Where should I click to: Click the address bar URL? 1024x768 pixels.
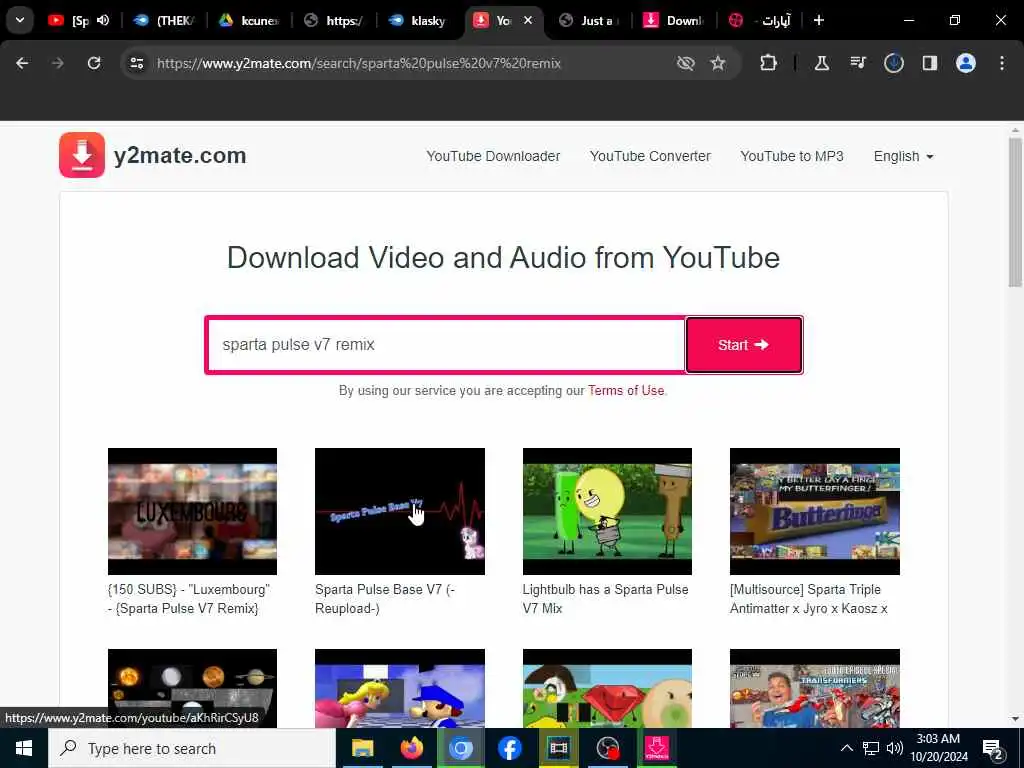pos(359,63)
